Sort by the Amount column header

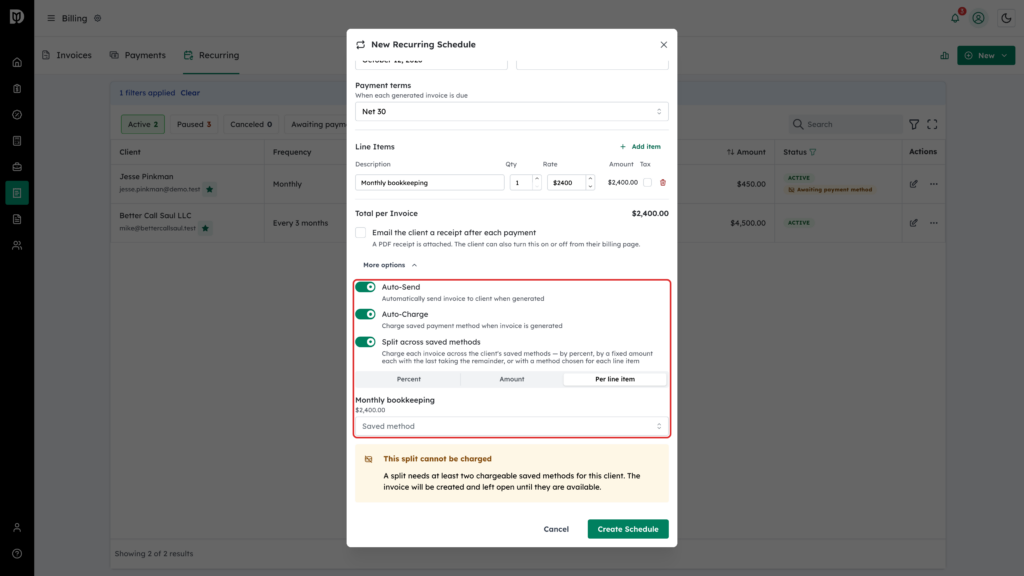(x=746, y=152)
